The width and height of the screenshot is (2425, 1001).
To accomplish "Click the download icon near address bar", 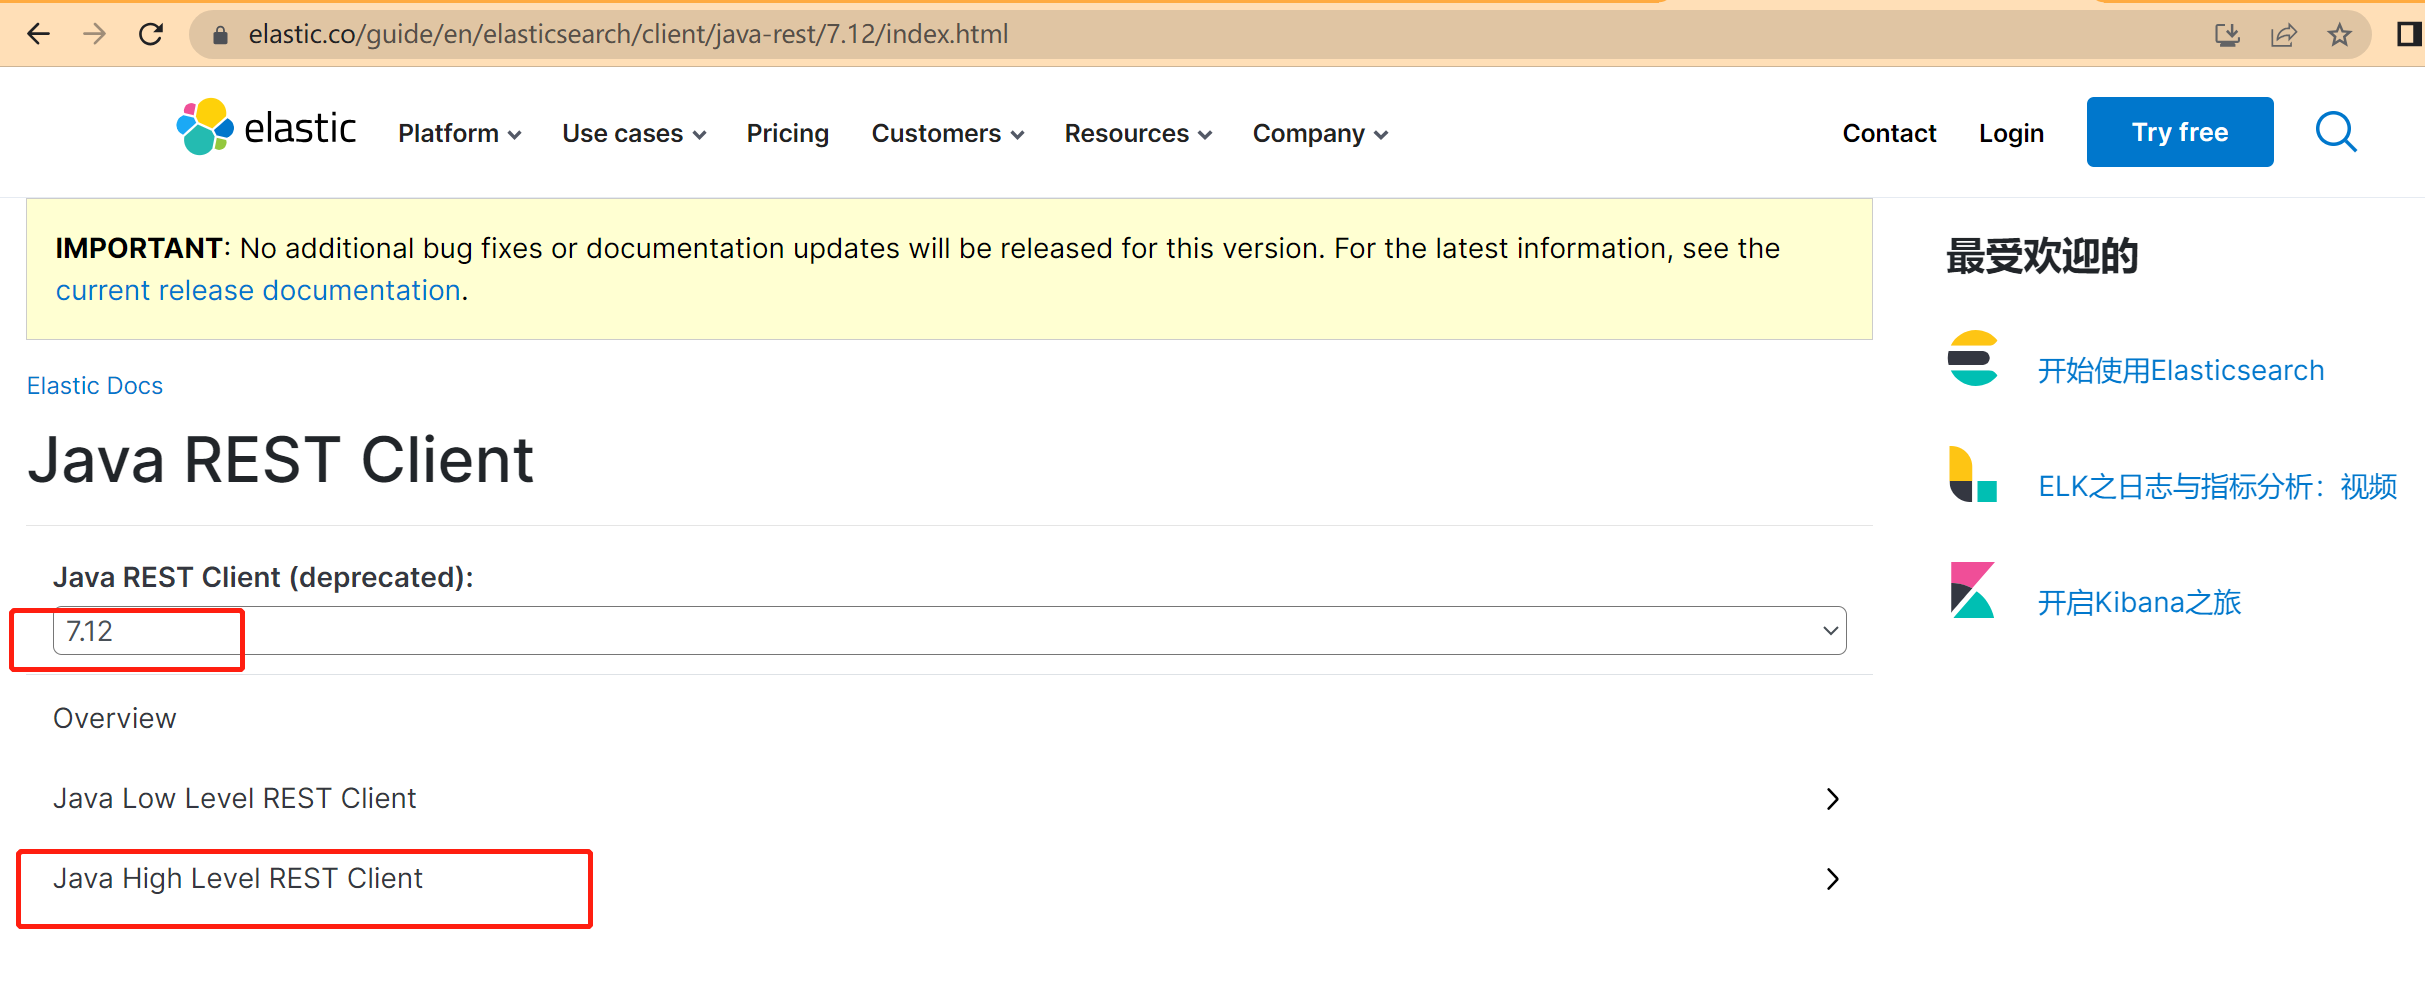I will click(2227, 33).
